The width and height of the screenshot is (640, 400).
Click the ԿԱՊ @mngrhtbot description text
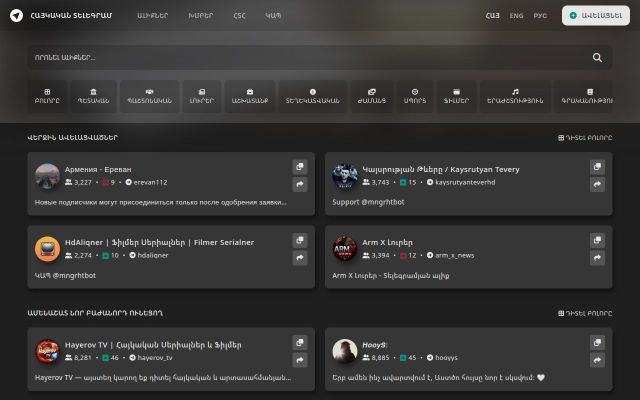pyautogui.click(x=65, y=276)
